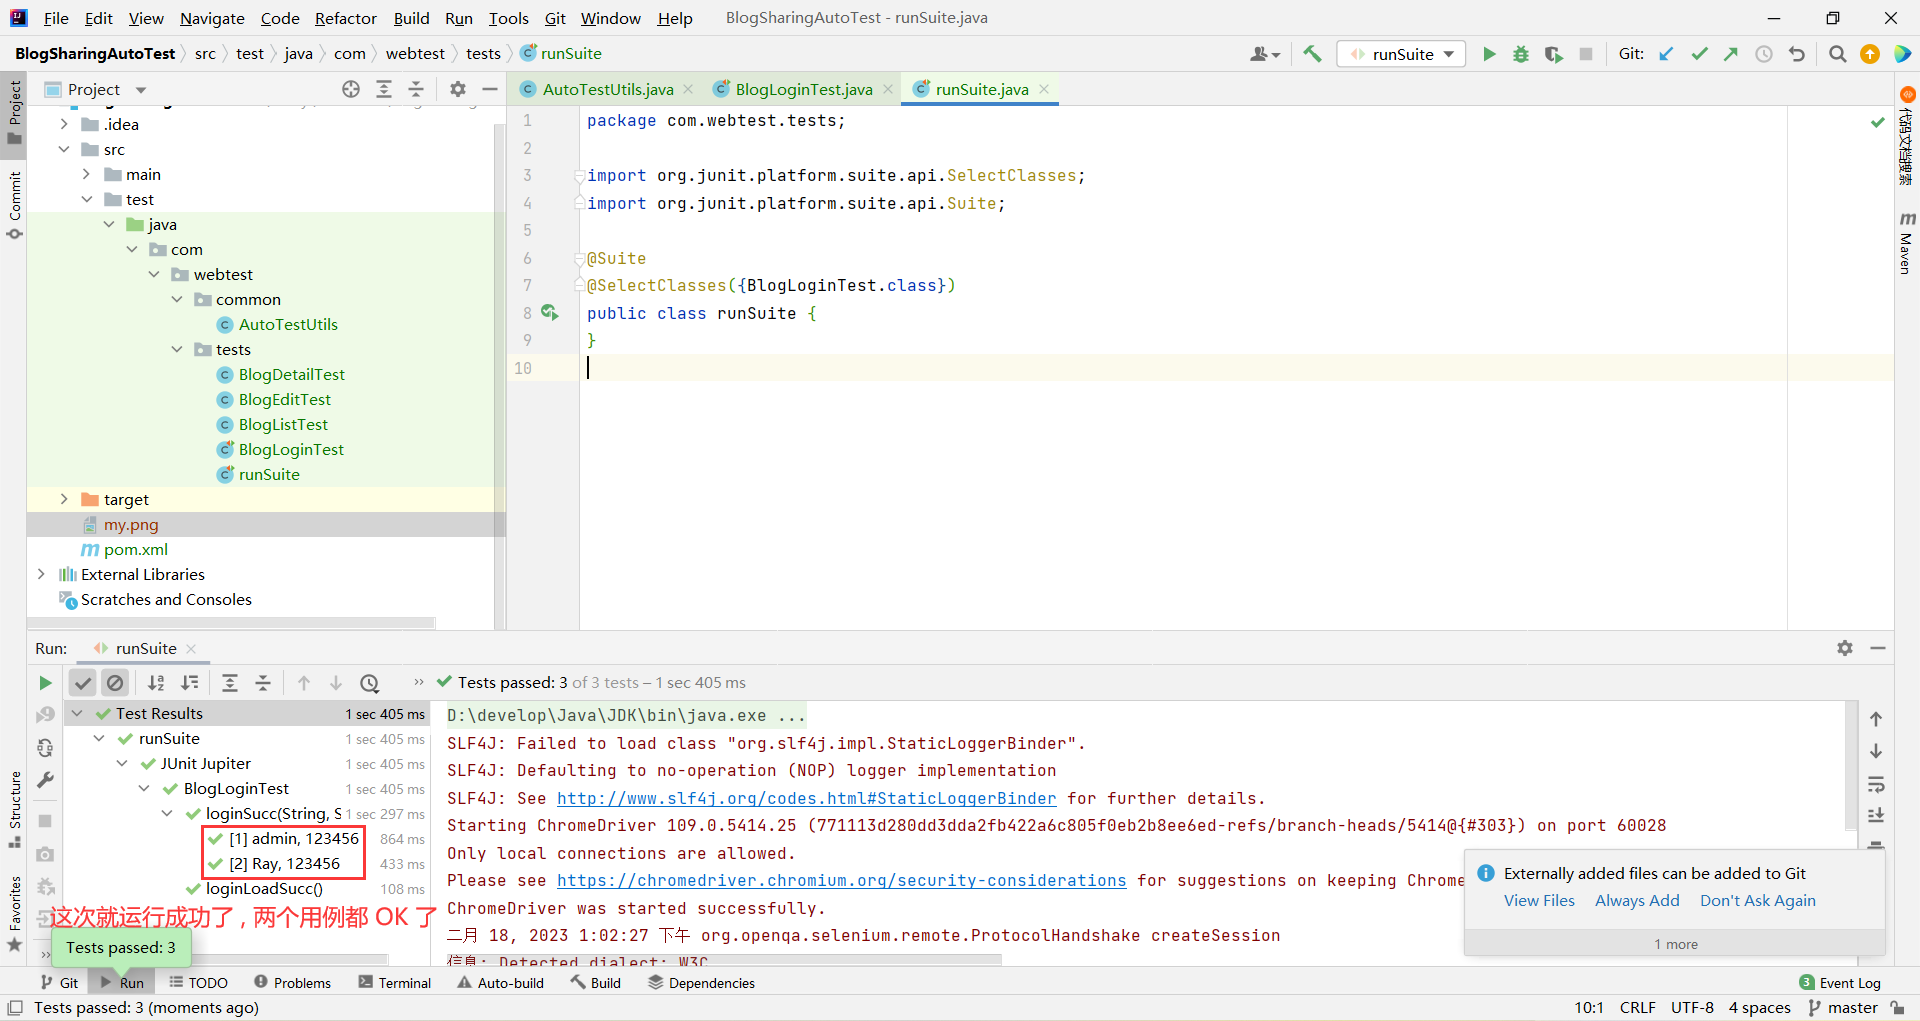The image size is (1920, 1021).
Task: Select pom.xml file in tree
Action: point(135,549)
